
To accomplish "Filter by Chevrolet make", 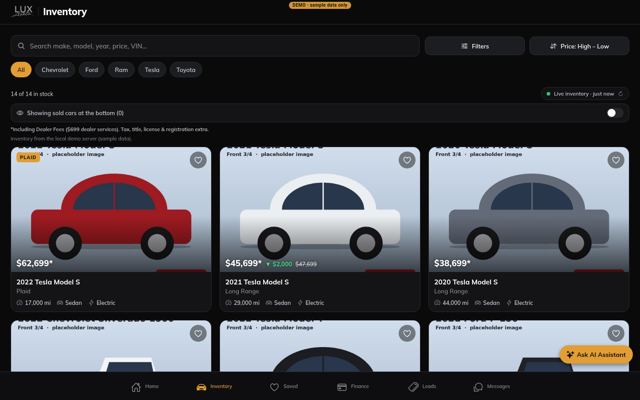I will click(55, 70).
